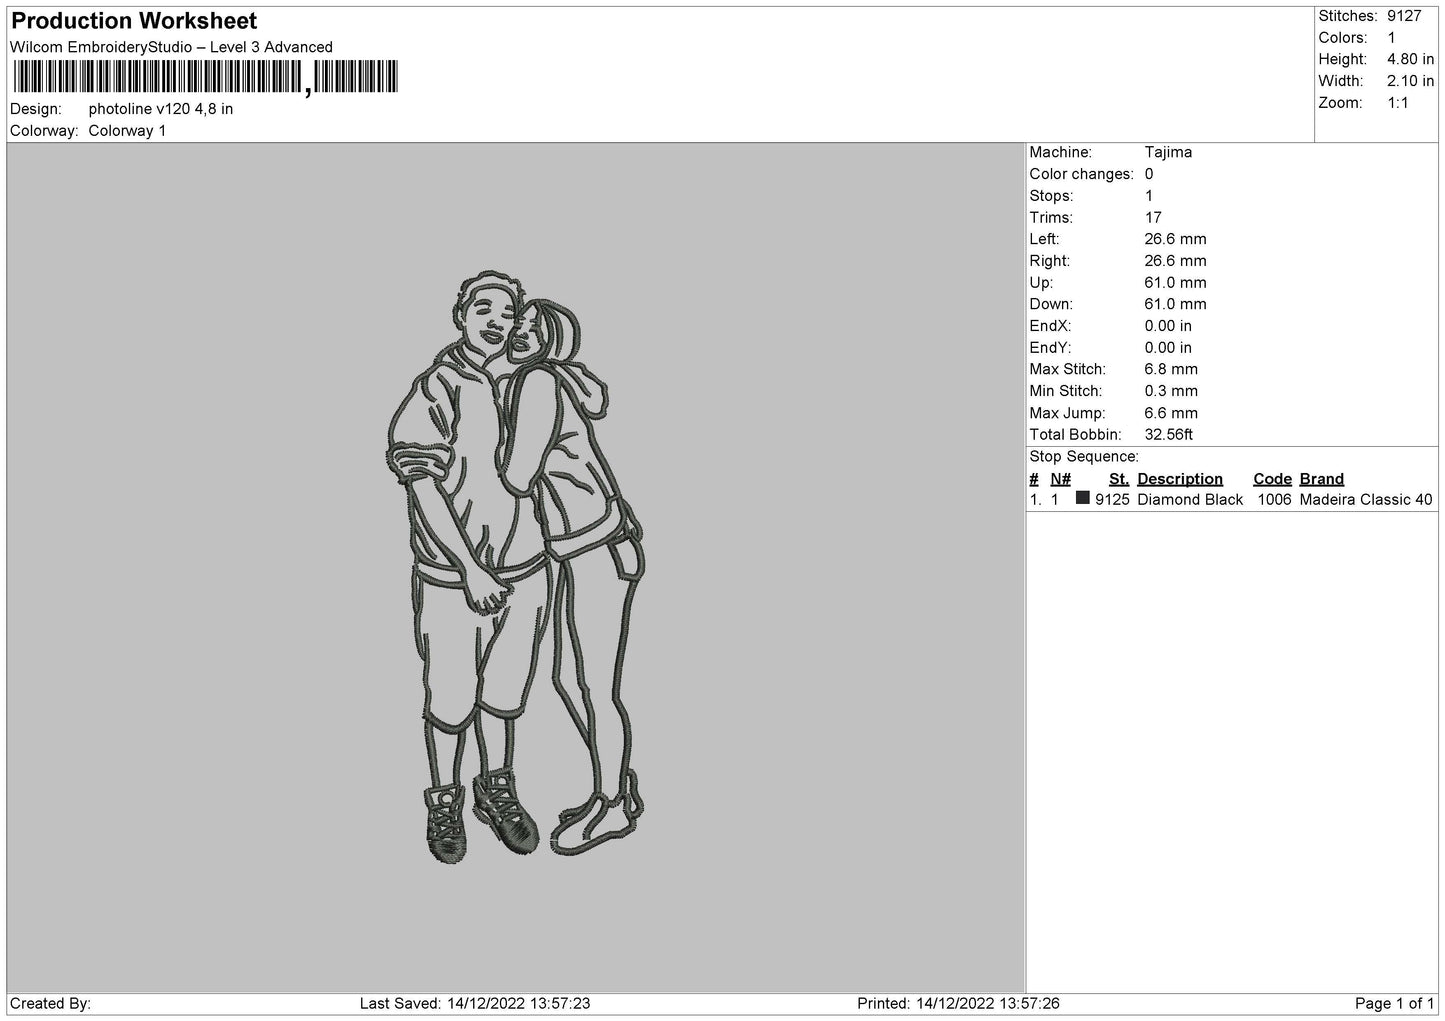This screenshot has width=1445, height=1021.
Task: Click the Total Bobbin value 32.56ft
Action: pyautogui.click(x=1169, y=435)
